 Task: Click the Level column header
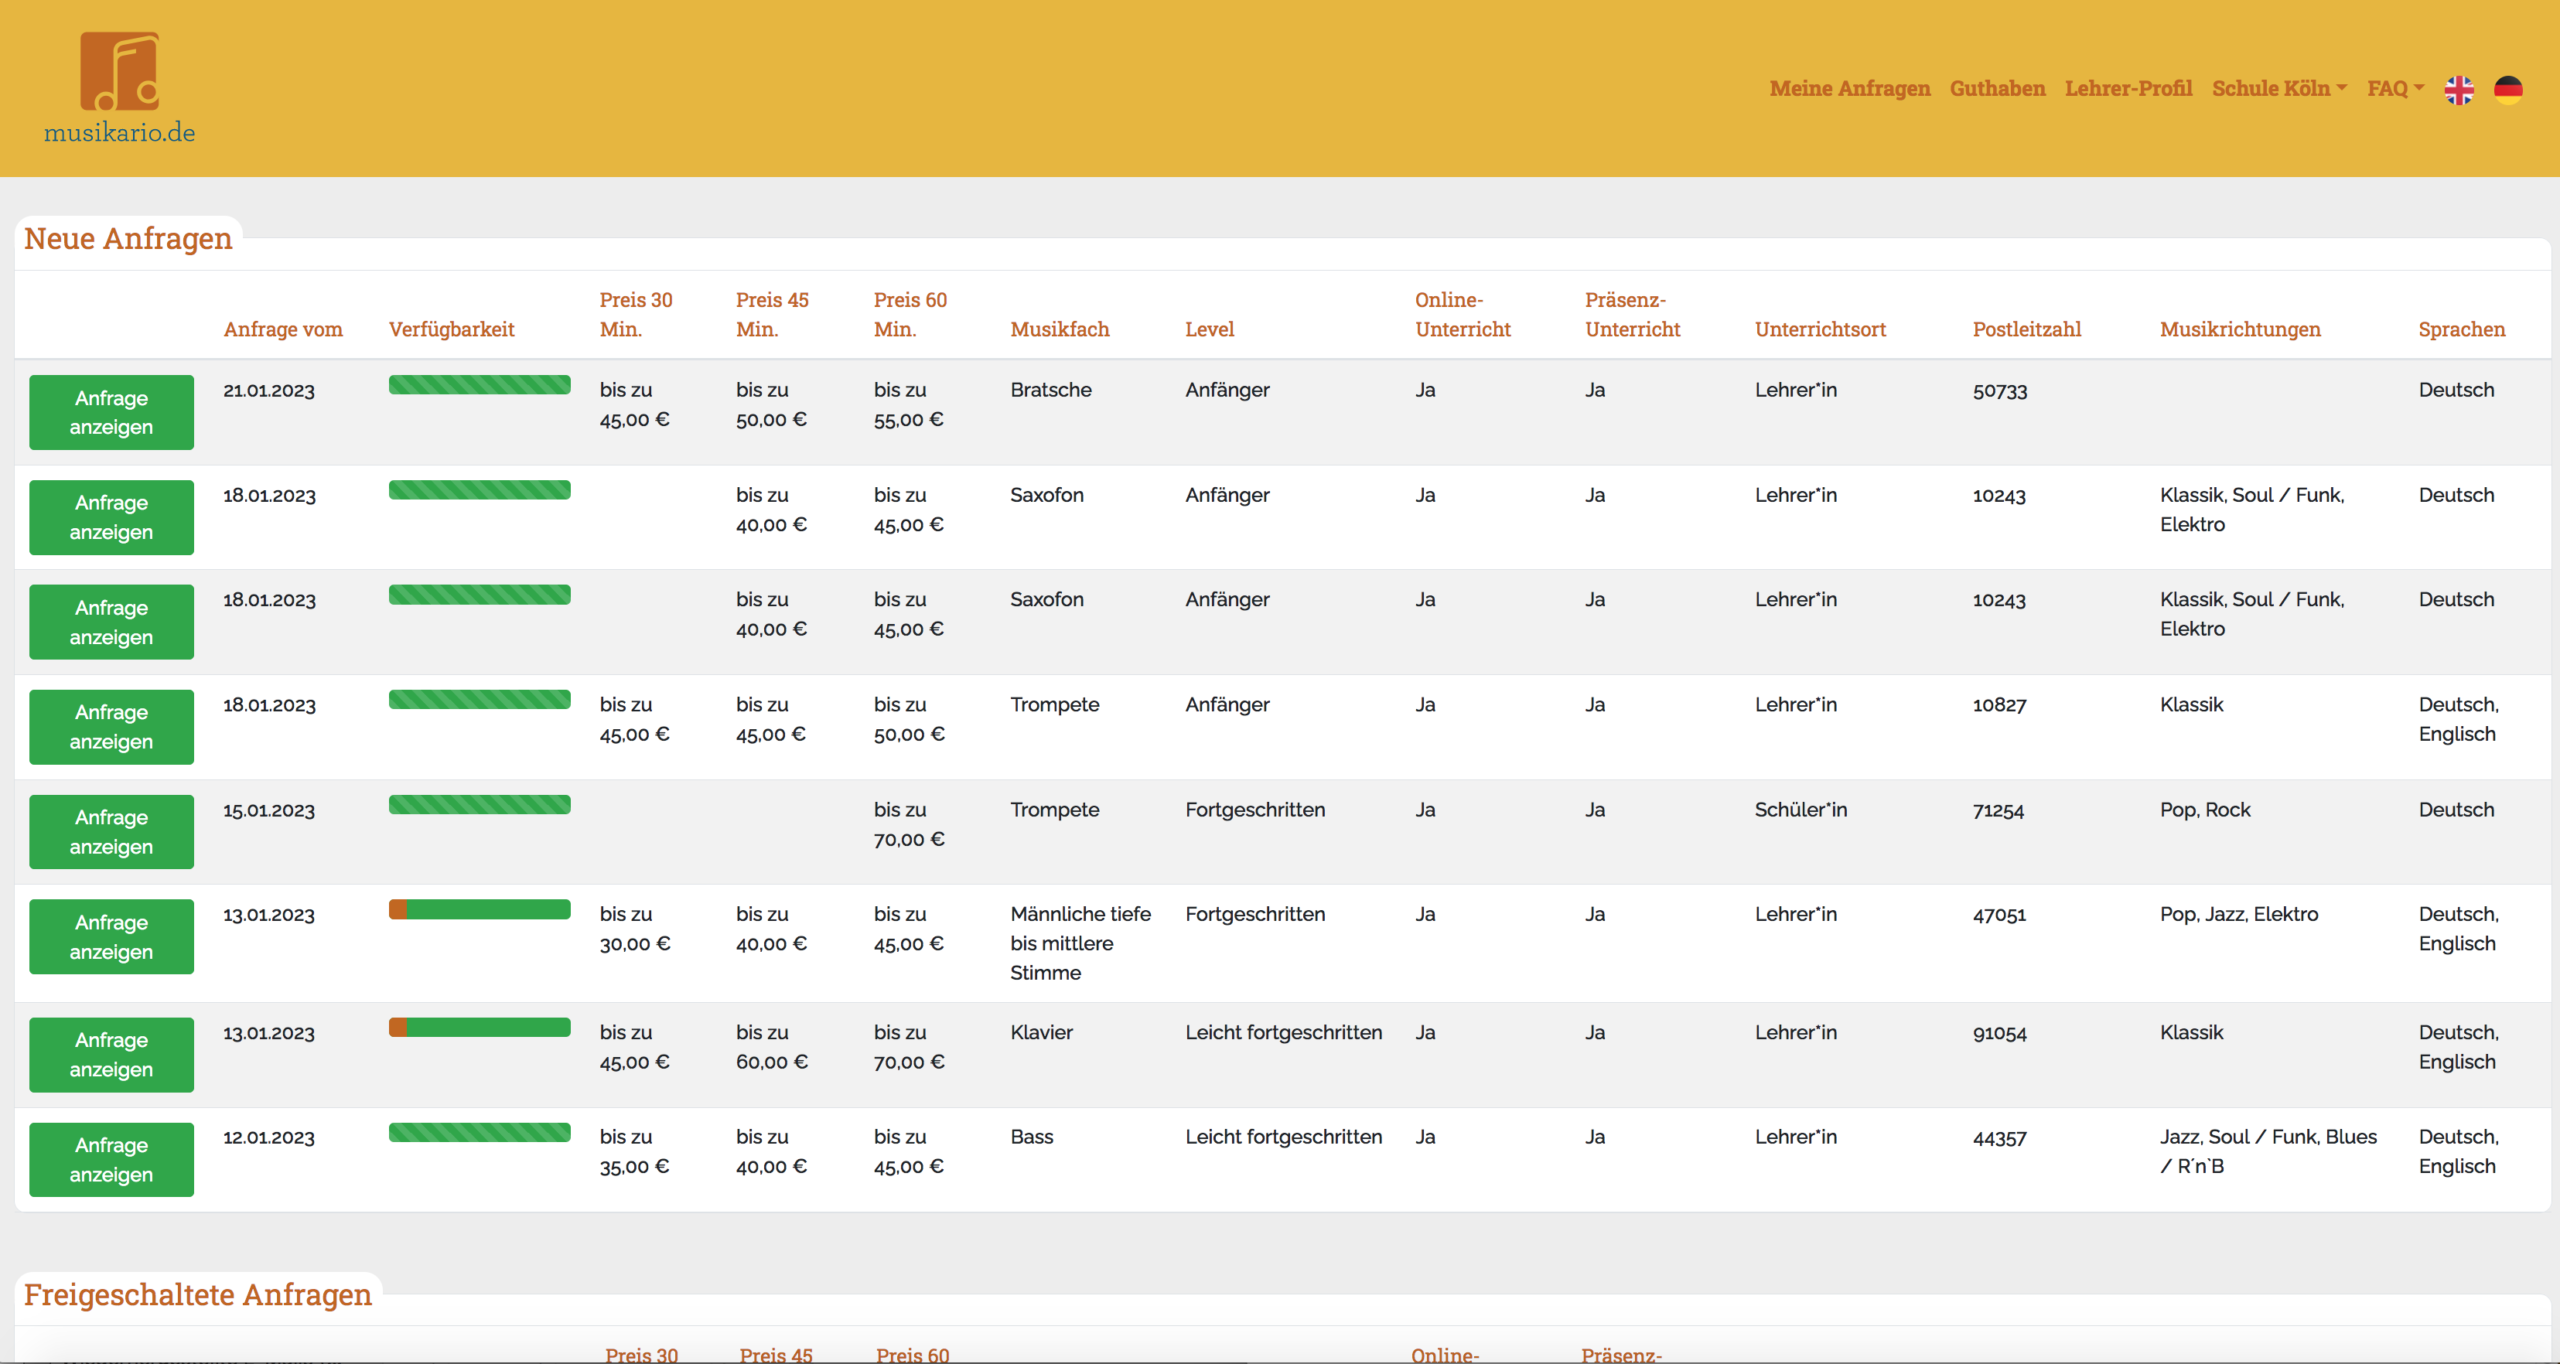pyautogui.click(x=1210, y=329)
